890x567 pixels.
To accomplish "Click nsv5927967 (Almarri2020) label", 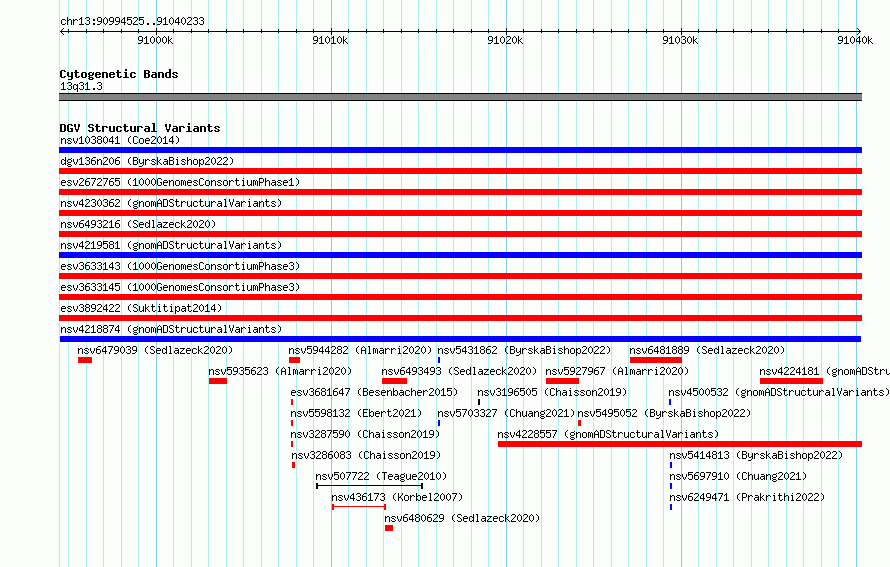I will click(x=617, y=371).
